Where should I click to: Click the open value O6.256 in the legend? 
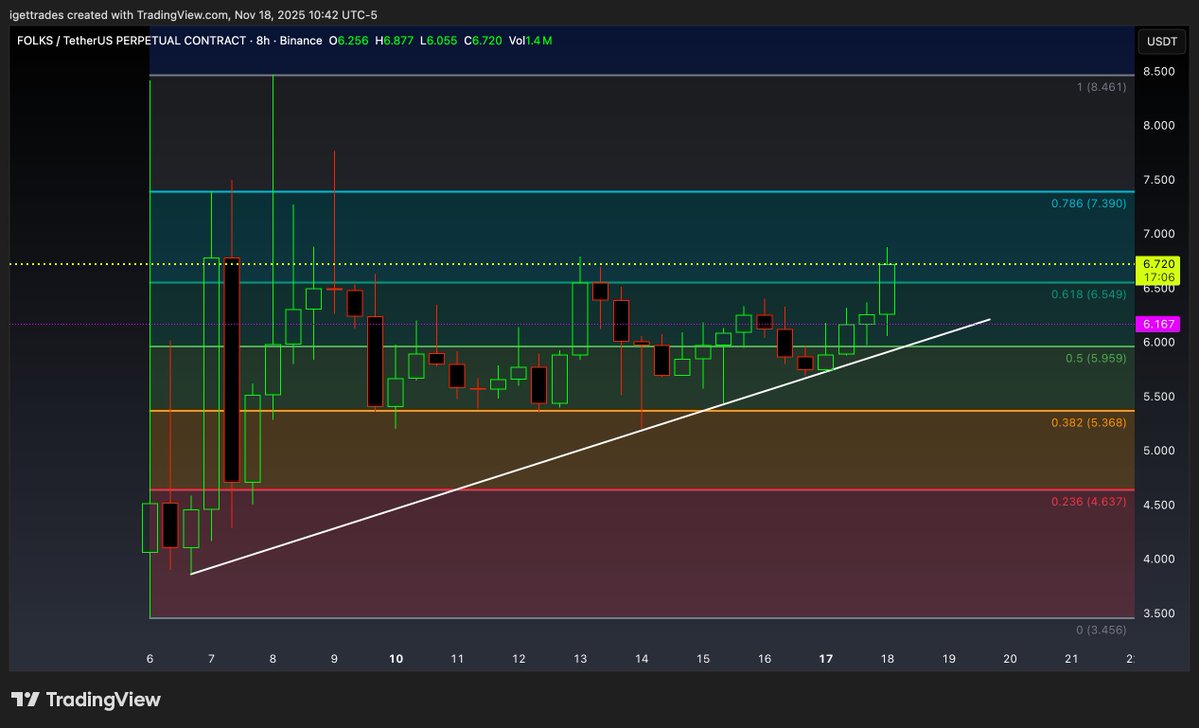click(349, 41)
